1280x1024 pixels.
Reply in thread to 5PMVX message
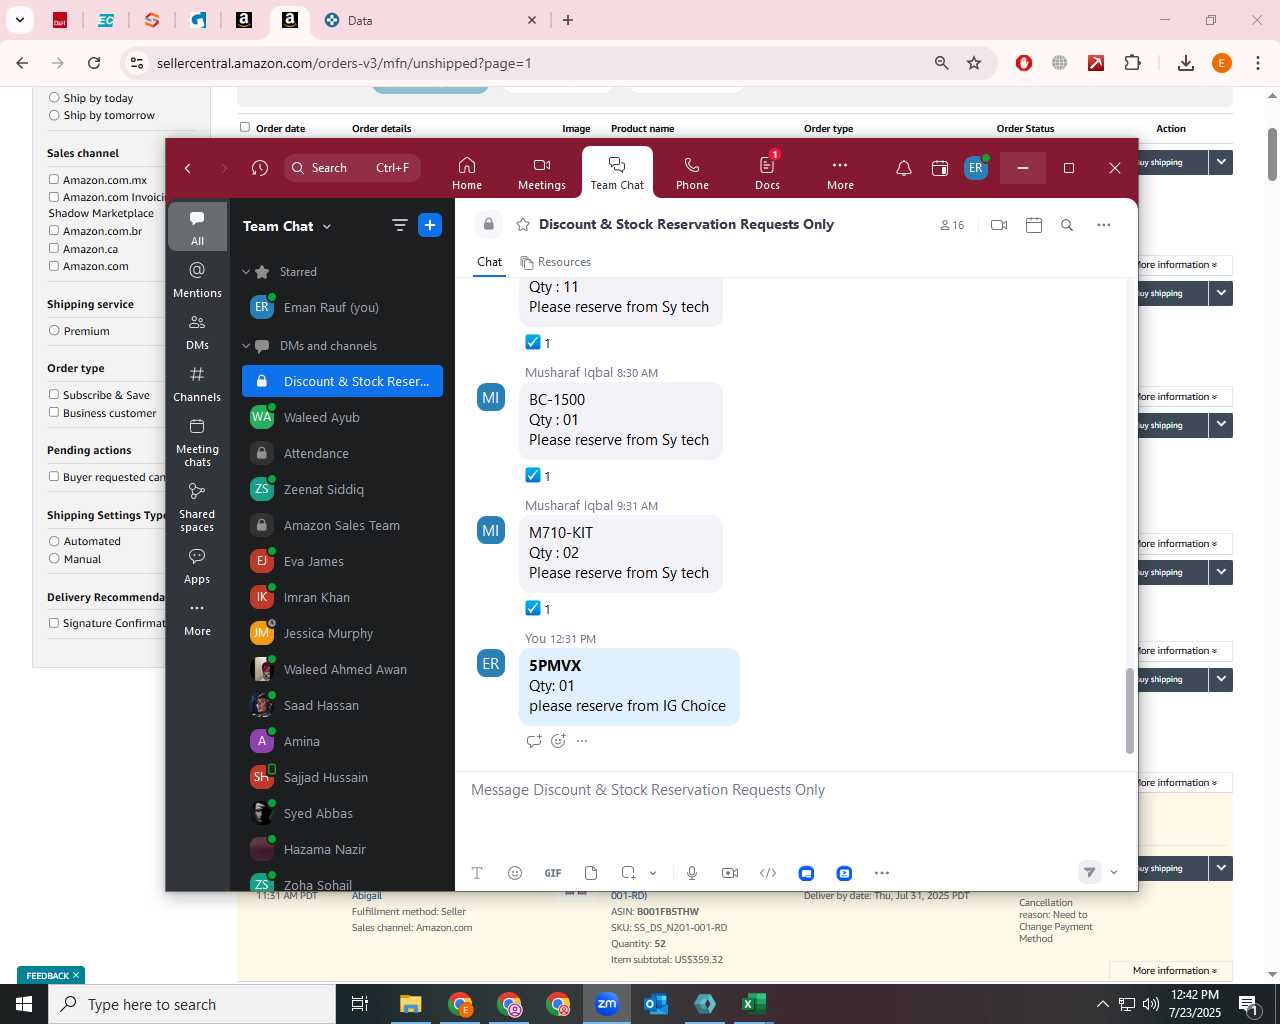click(534, 741)
